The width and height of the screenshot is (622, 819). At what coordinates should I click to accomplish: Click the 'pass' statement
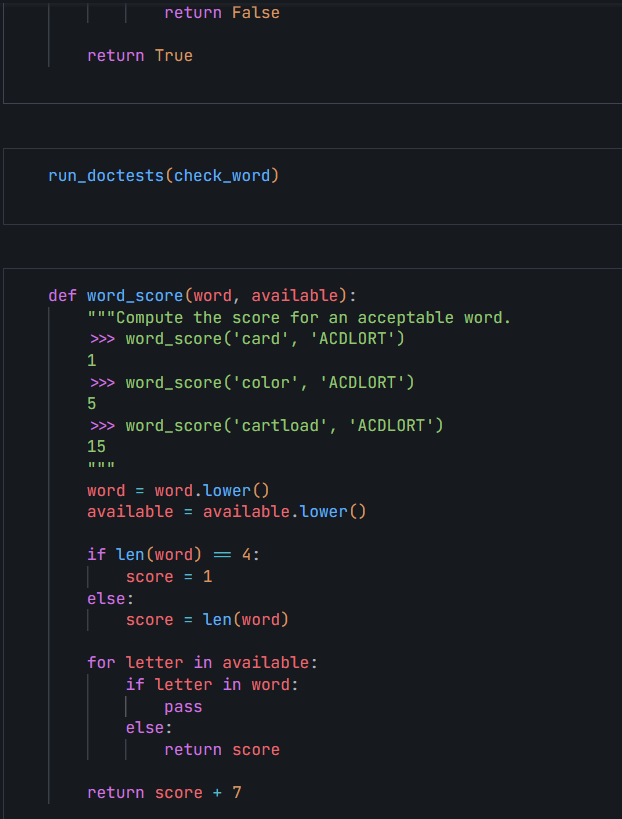[183, 707]
